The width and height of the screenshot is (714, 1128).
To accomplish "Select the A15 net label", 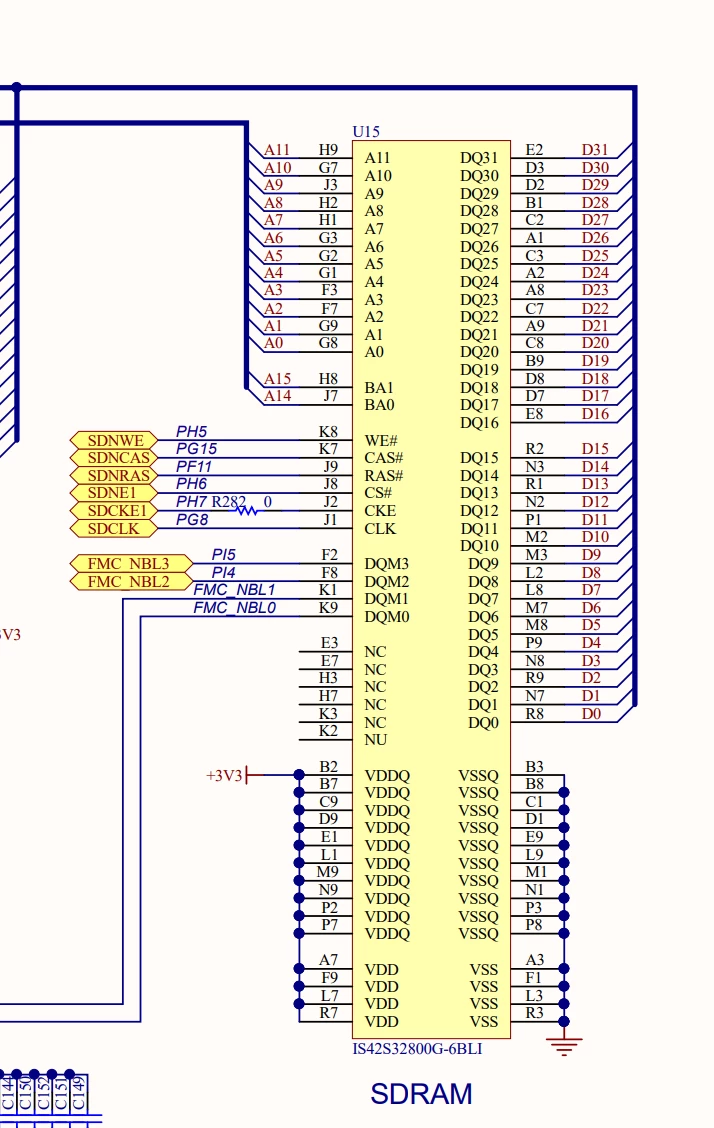I will click(x=278, y=378).
